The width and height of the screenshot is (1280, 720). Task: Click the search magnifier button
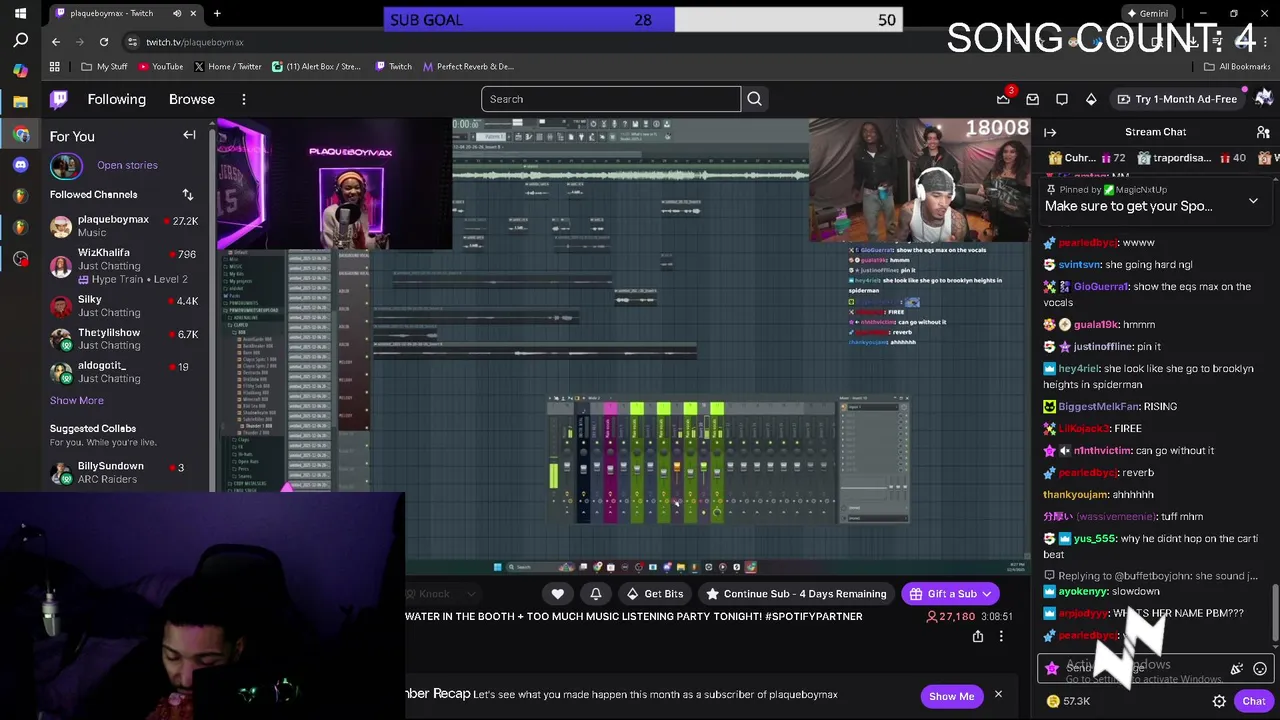[755, 99]
